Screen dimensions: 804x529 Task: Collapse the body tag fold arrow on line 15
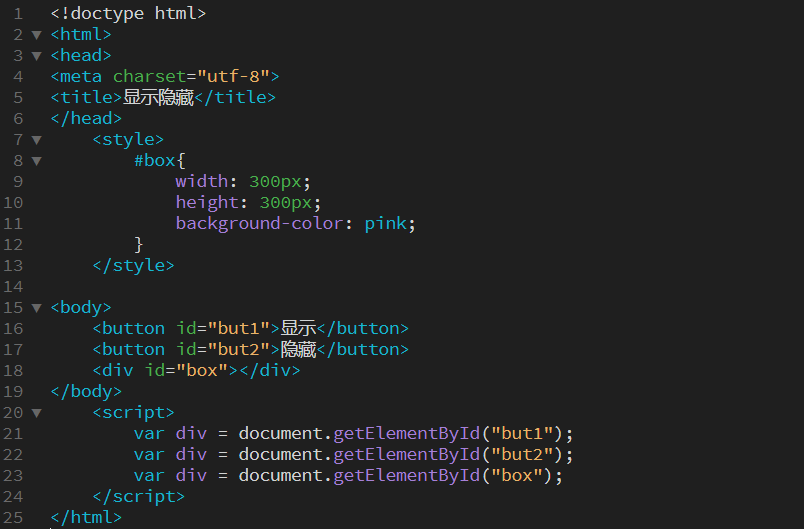(36, 308)
